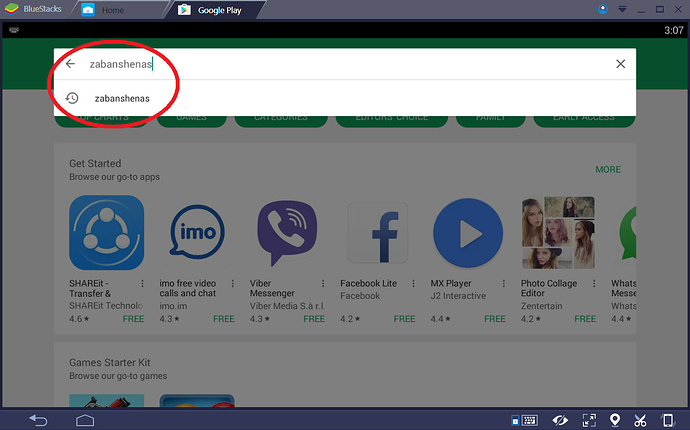690x430 pixels.
Task: Open the WhatsApp app icon
Action: tap(627, 232)
